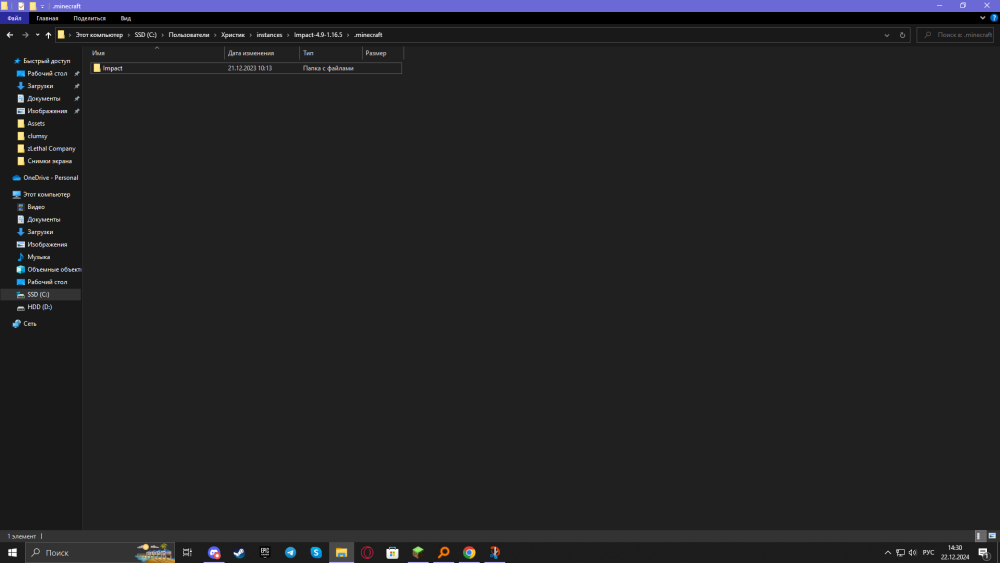Open the Вид ribbon tab
Screen dimensions: 1000x563
126,18
